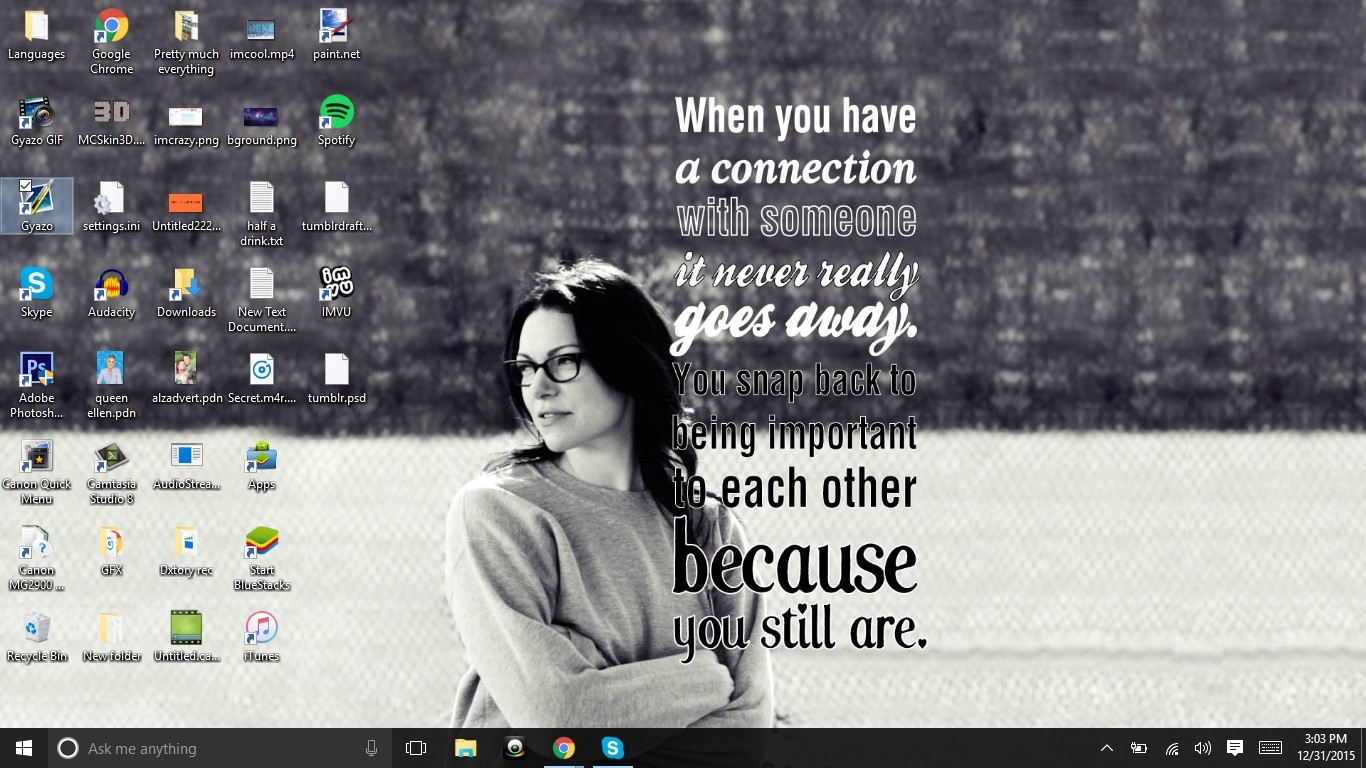
Task: Click the volume speaker tray icon
Action: pos(1203,748)
